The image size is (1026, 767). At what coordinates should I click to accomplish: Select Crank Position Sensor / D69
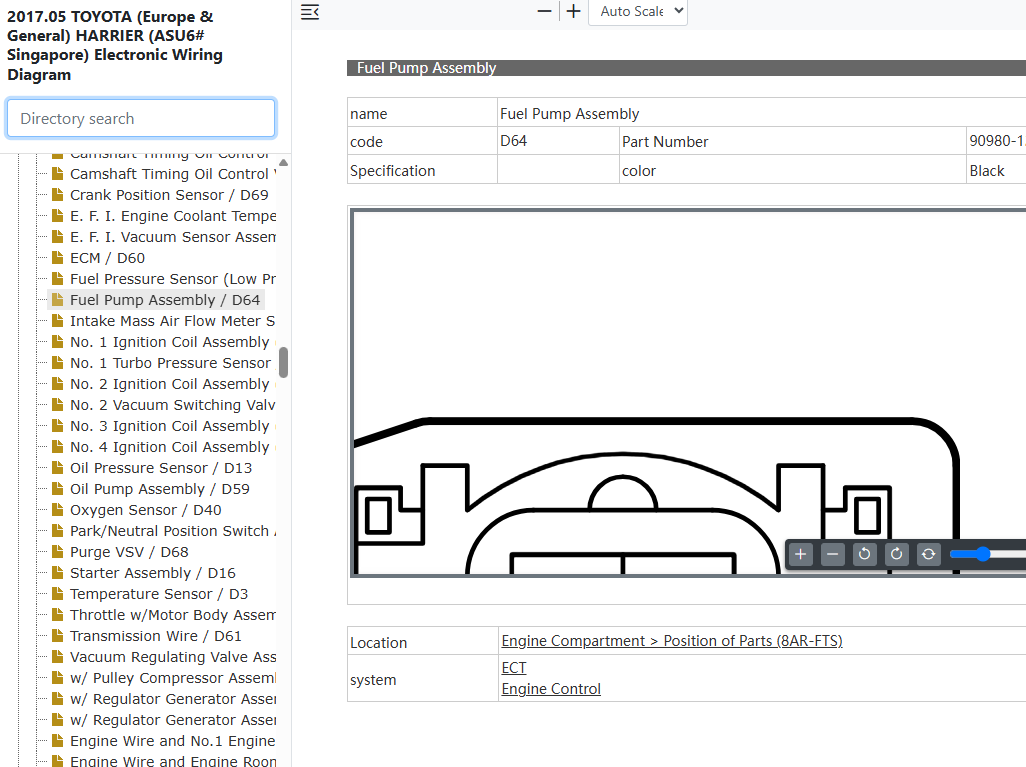coord(169,195)
